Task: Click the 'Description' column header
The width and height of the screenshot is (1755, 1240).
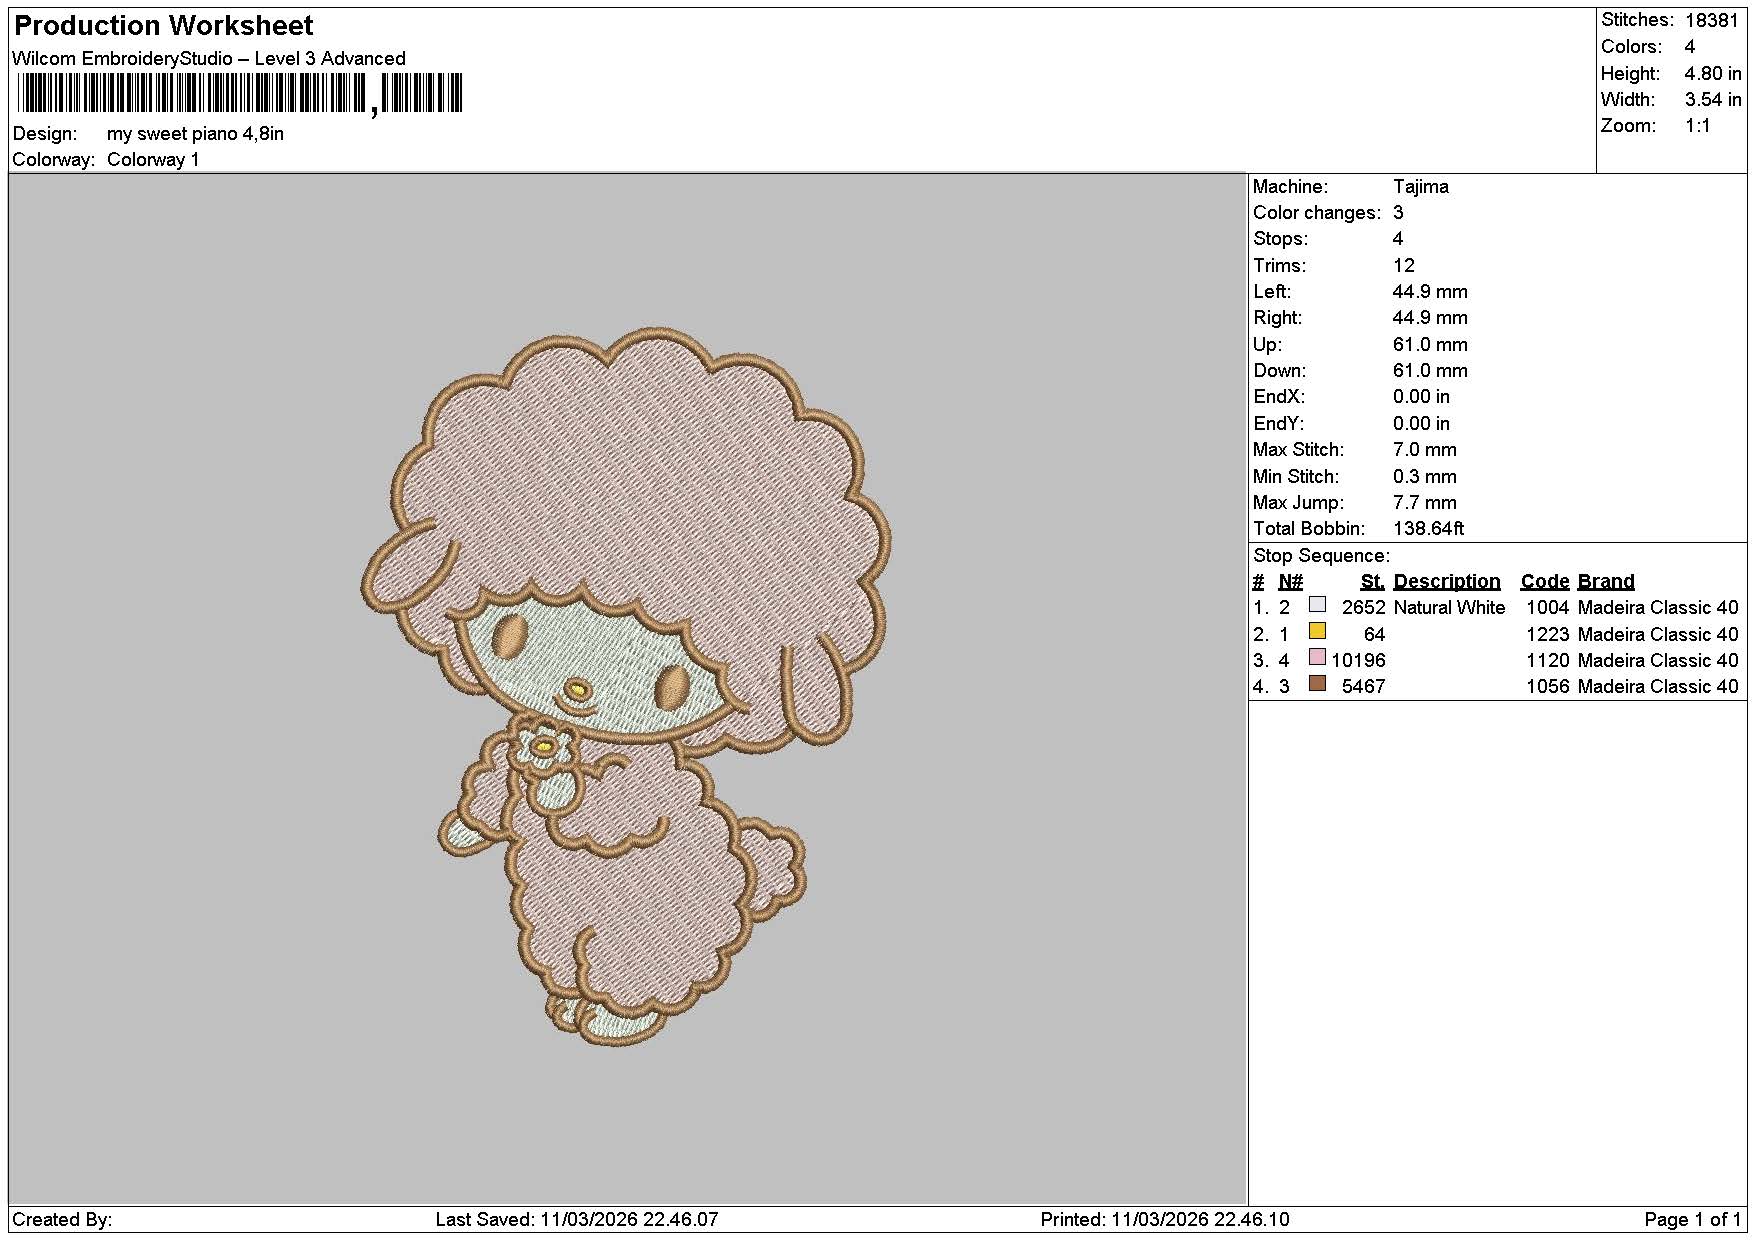Action: coord(1446,582)
